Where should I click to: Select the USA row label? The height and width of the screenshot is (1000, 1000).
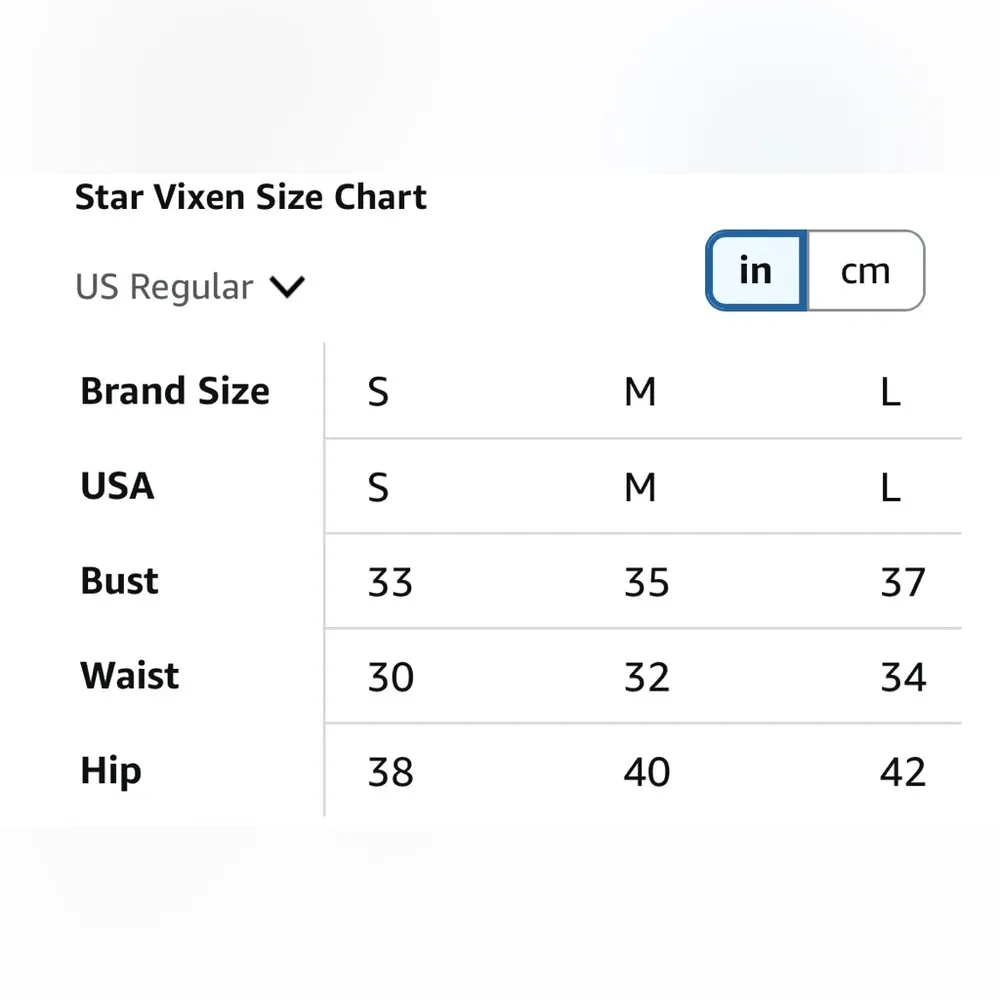(x=117, y=487)
